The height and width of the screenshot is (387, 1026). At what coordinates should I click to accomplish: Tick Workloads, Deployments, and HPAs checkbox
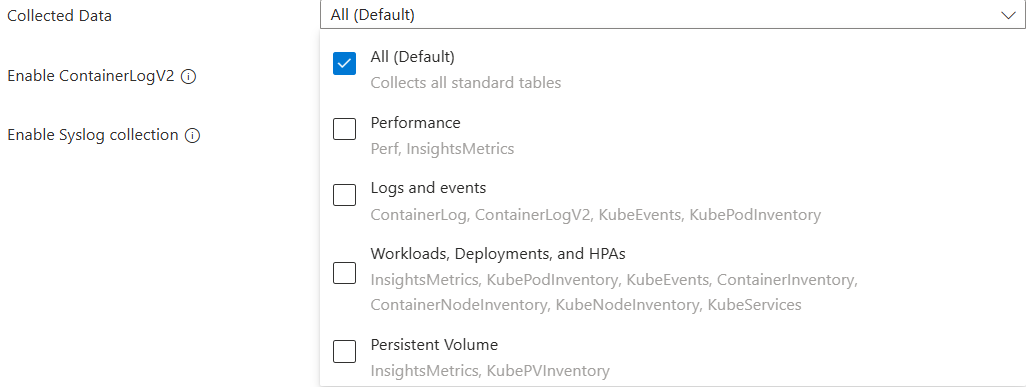pos(344,272)
